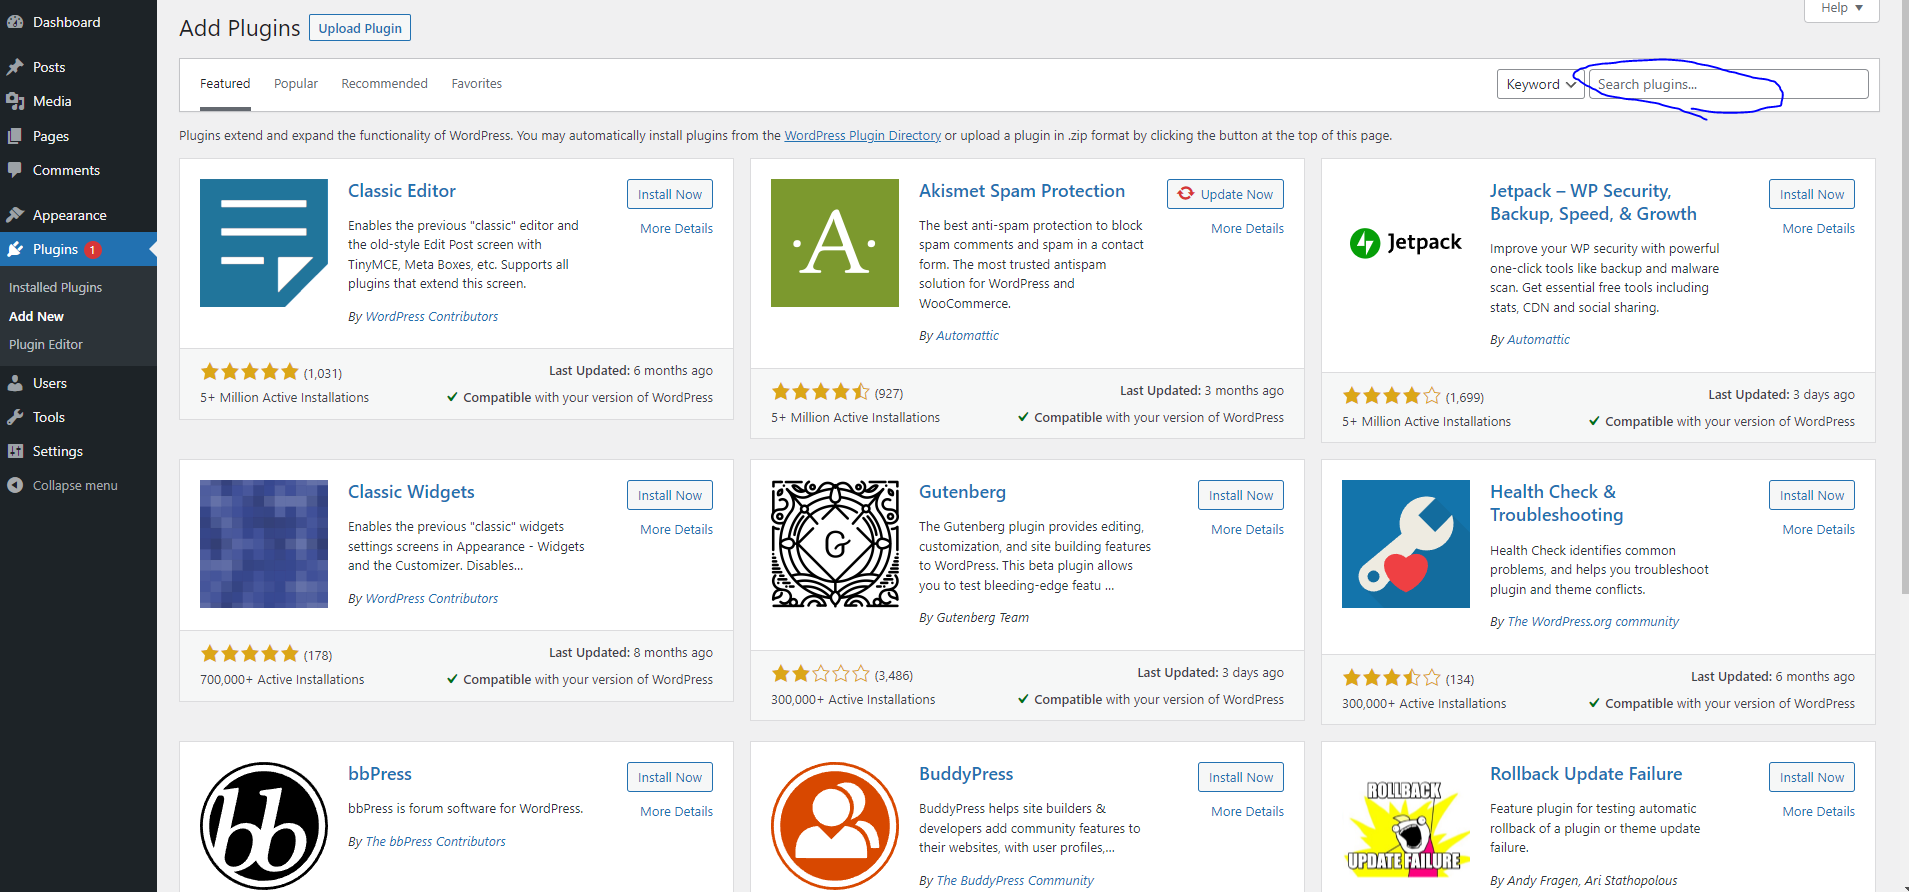
Task: Switch to the Recommended tab
Action: [x=384, y=84]
